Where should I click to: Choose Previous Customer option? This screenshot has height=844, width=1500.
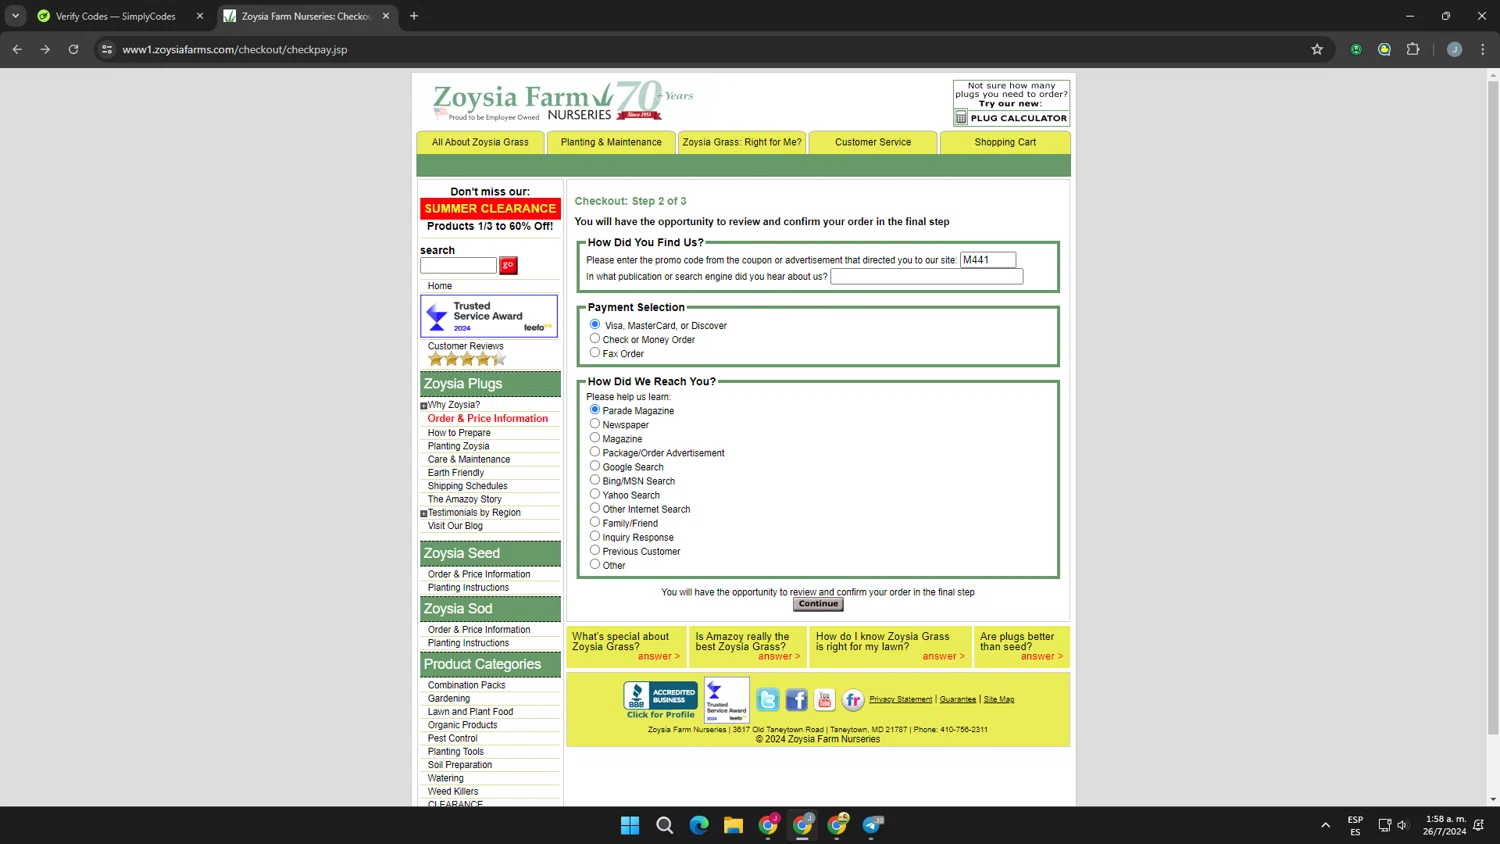point(595,550)
